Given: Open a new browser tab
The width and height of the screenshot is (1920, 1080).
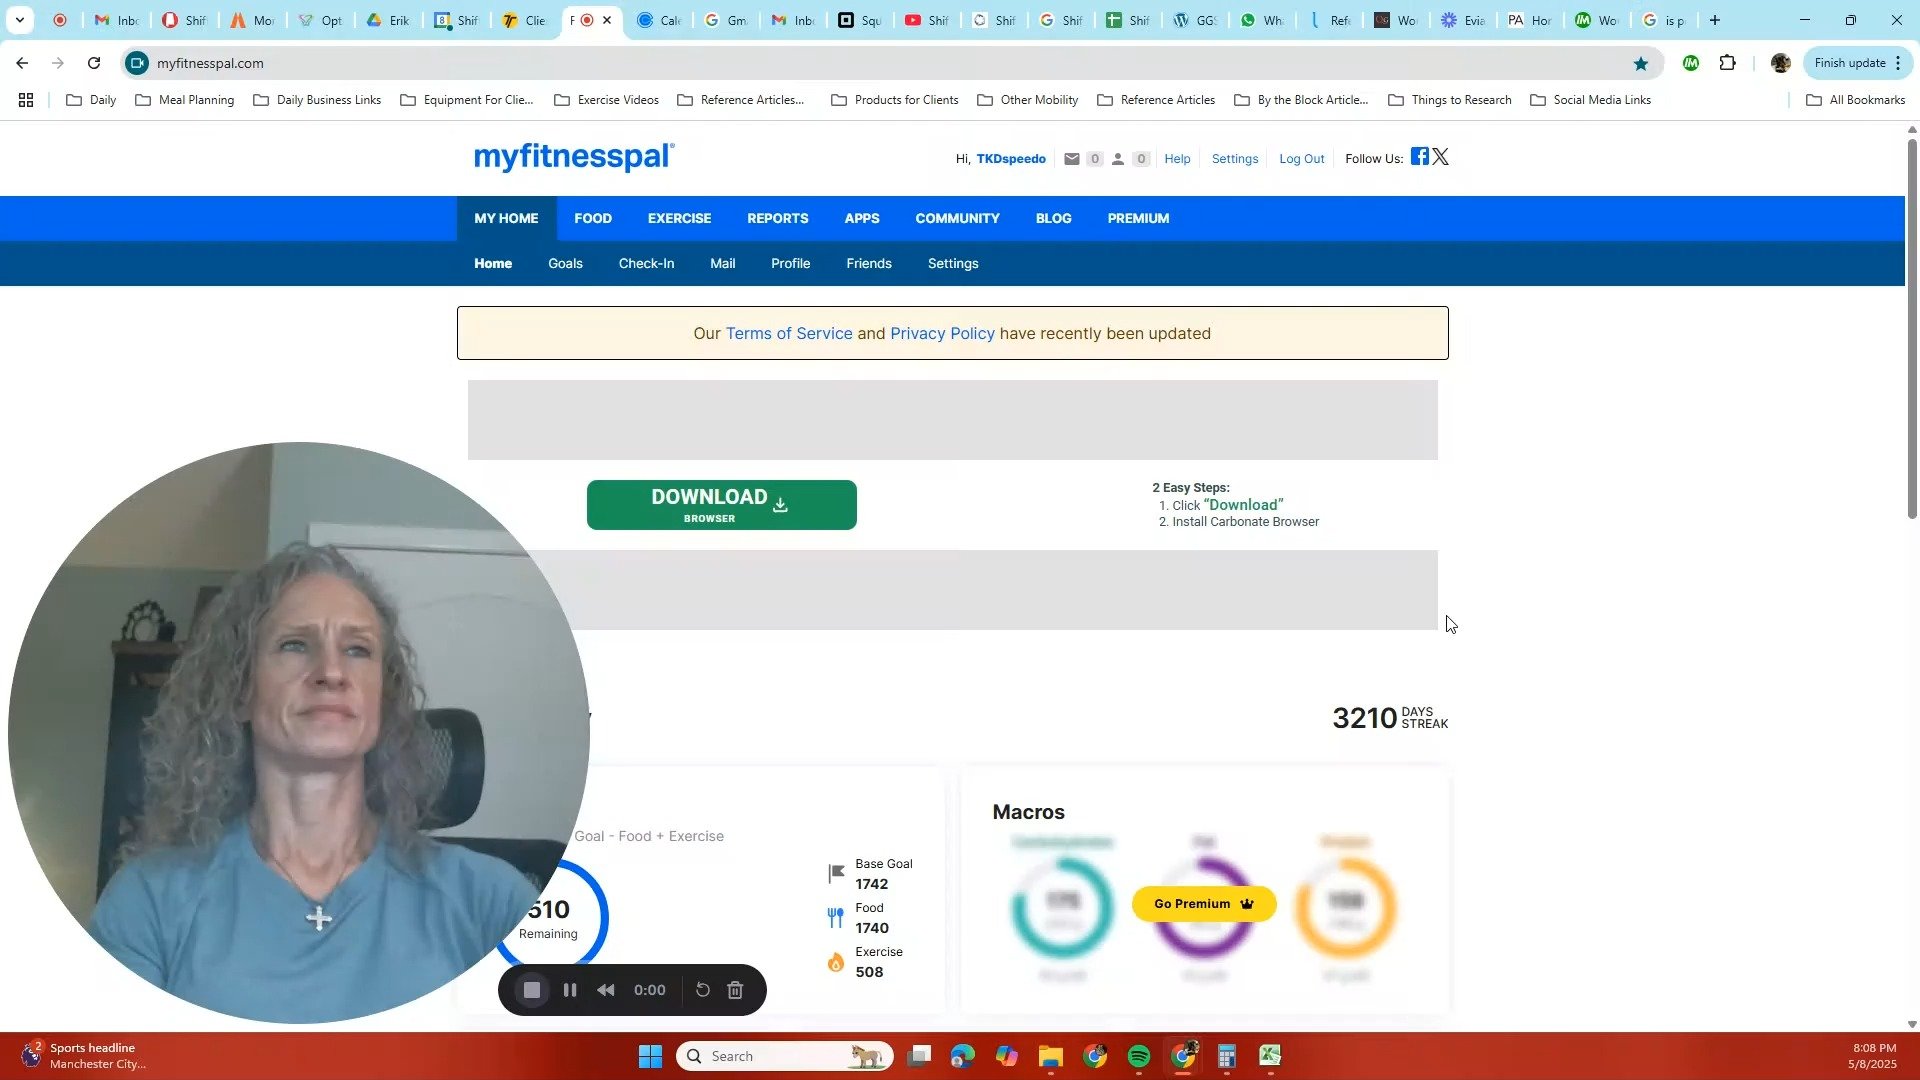Looking at the screenshot, I should [x=1715, y=20].
